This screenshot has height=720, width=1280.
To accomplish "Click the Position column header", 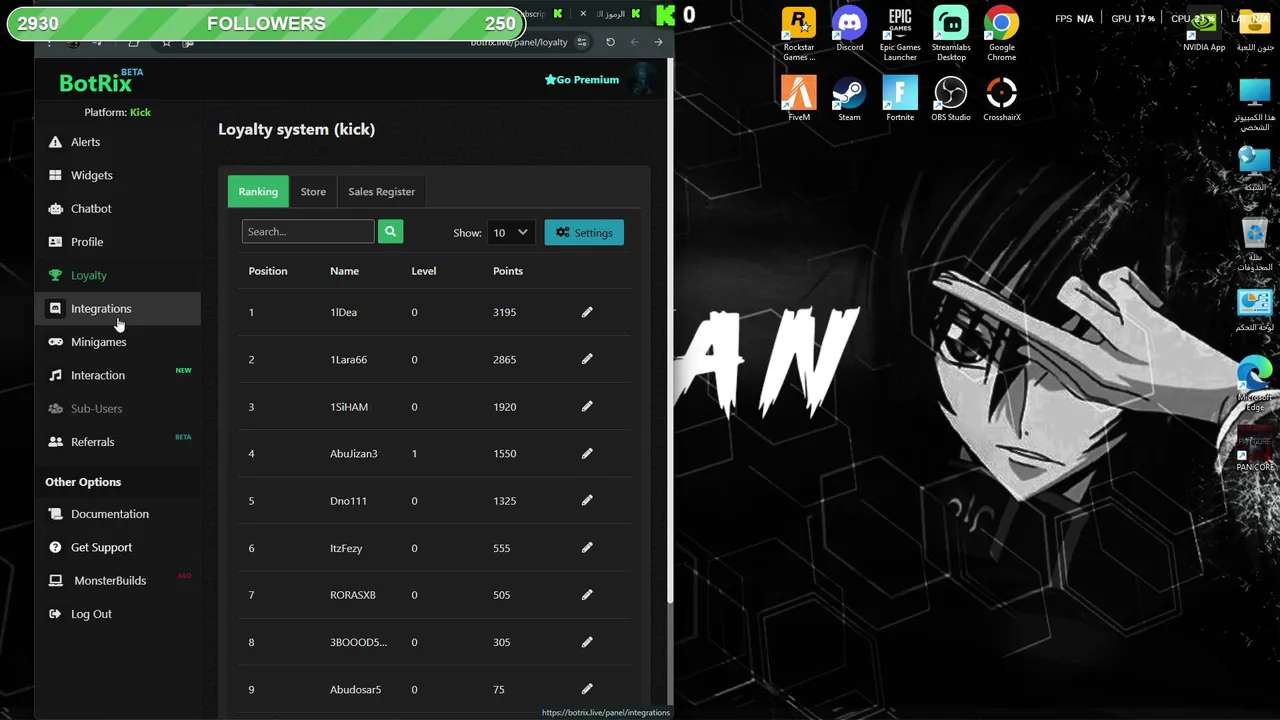I will point(268,271).
